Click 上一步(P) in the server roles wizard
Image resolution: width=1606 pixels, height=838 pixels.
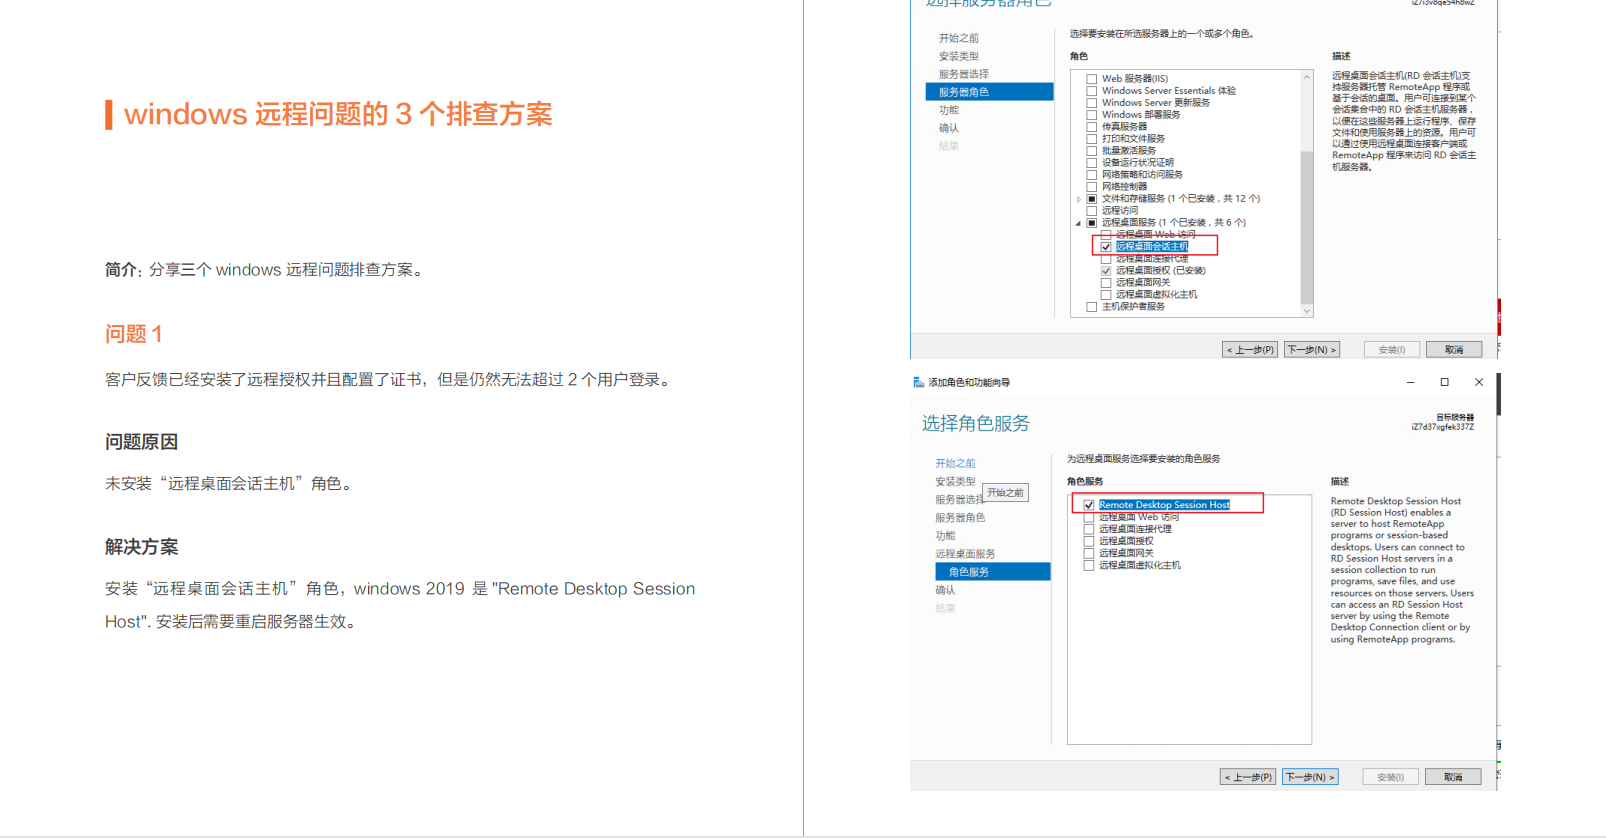pyautogui.click(x=1250, y=350)
